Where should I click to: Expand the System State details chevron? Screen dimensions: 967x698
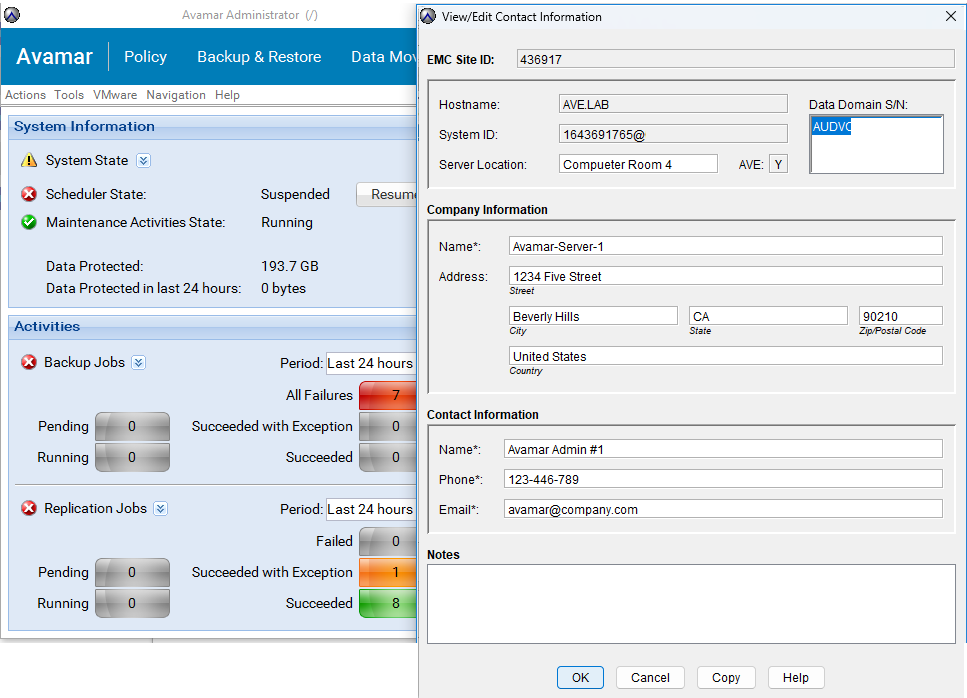[143, 161]
